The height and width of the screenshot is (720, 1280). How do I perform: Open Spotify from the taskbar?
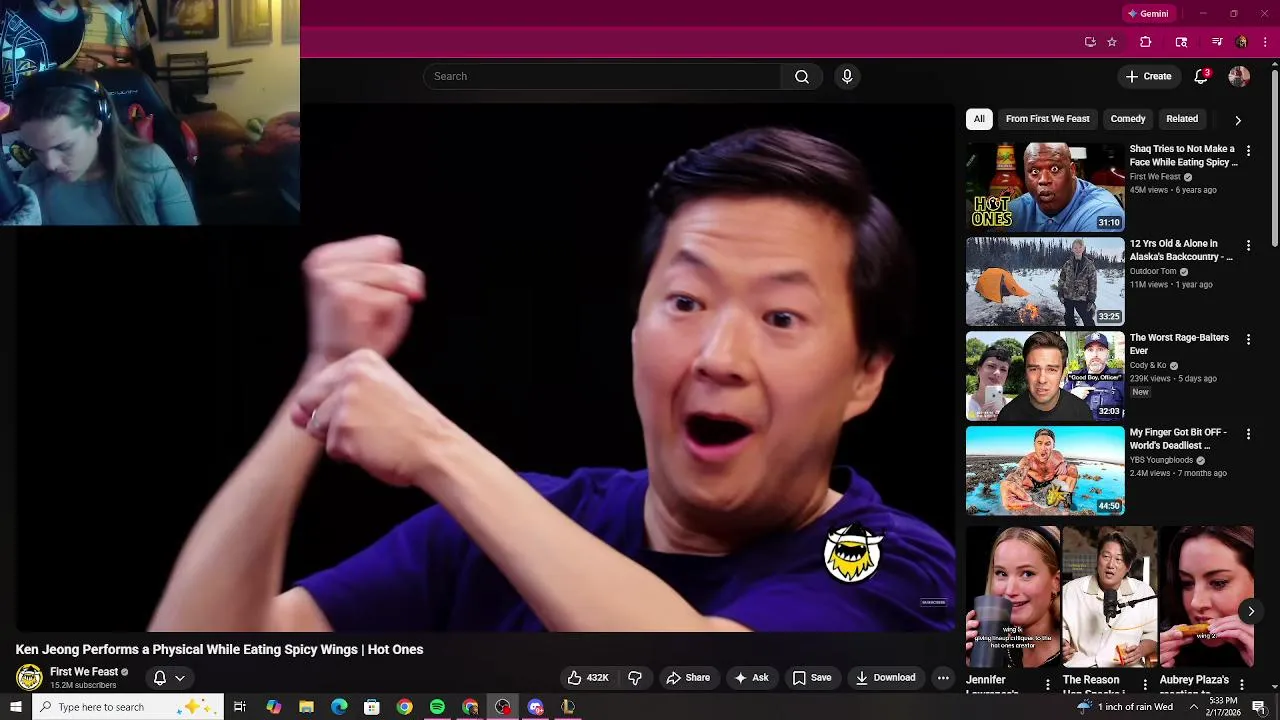tap(437, 707)
